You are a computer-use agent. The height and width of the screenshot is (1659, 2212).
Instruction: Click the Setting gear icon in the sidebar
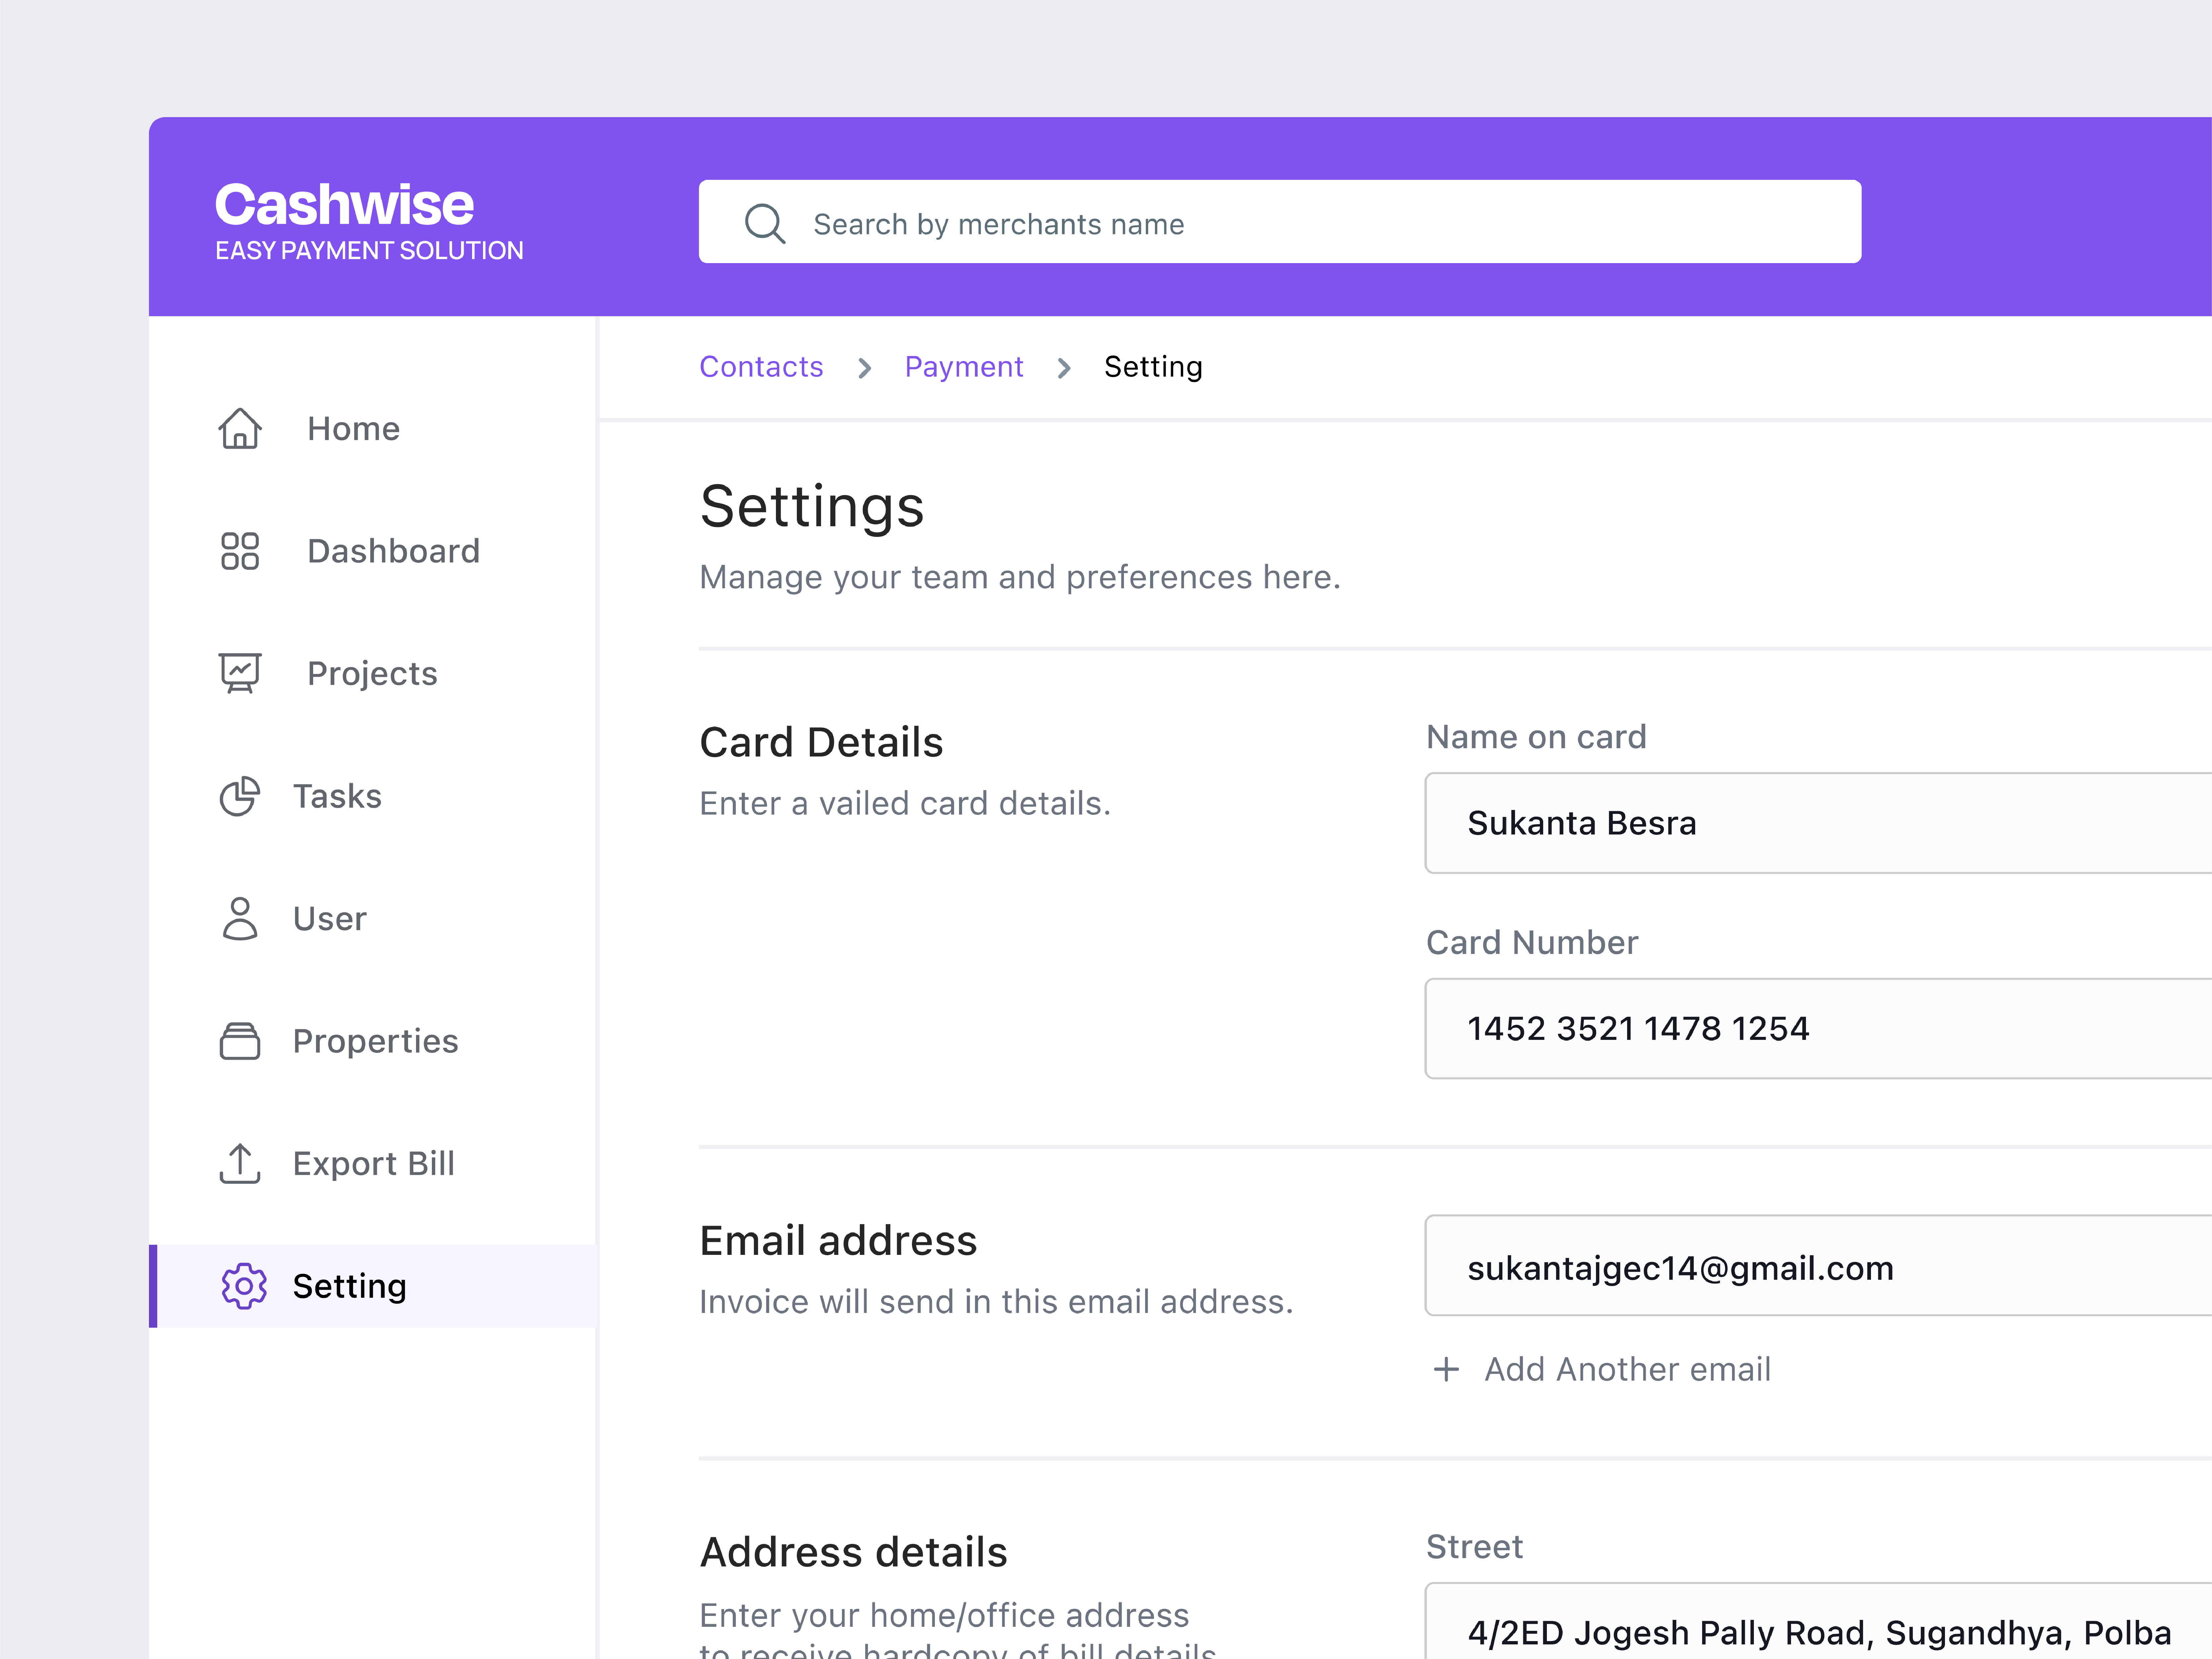tap(244, 1286)
